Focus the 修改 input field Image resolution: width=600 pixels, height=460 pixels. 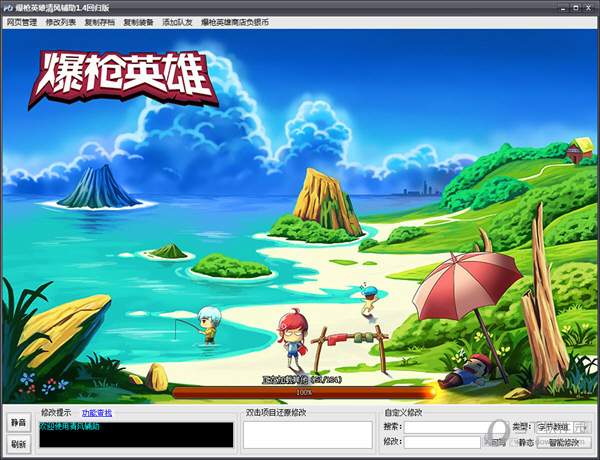[442, 442]
